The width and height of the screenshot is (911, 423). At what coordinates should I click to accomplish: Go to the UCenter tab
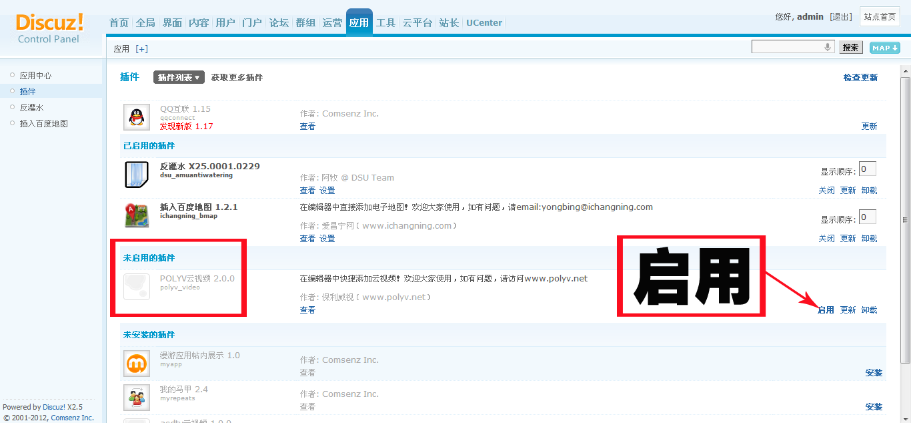484,23
